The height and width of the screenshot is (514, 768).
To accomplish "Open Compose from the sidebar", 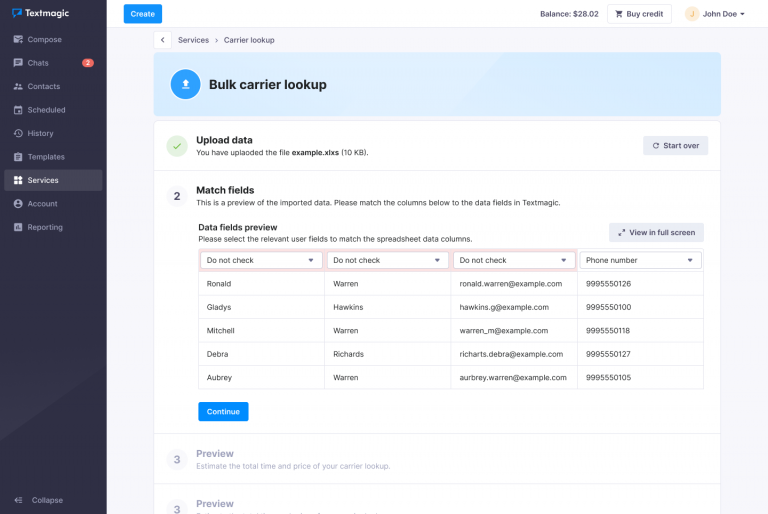I will point(44,40).
